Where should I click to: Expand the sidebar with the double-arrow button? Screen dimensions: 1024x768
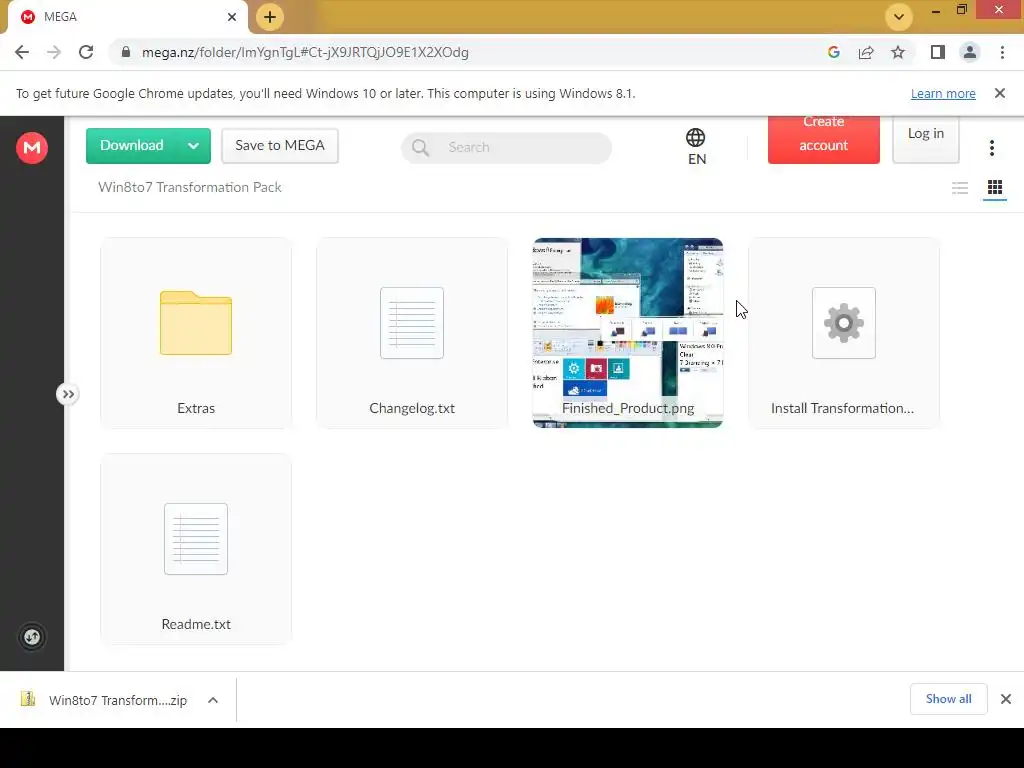tap(68, 394)
